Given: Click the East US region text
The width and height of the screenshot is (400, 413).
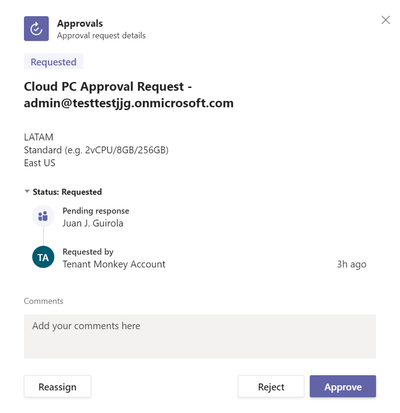Looking at the screenshot, I should click(x=40, y=163).
